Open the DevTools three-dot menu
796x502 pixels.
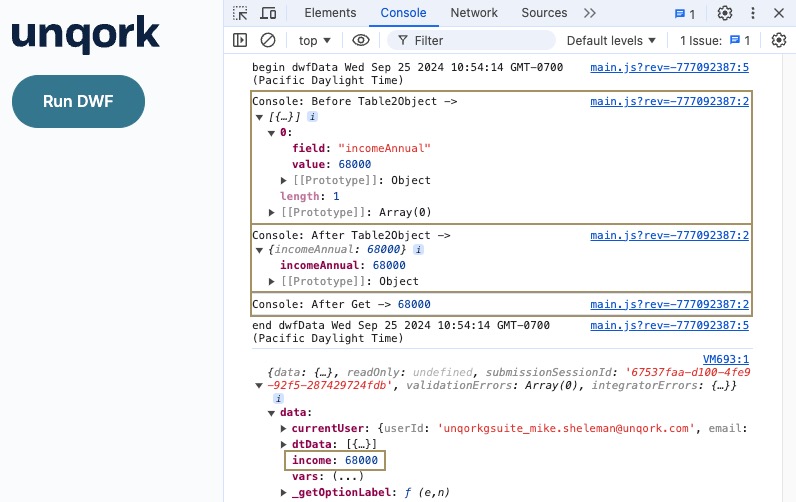click(x=753, y=13)
